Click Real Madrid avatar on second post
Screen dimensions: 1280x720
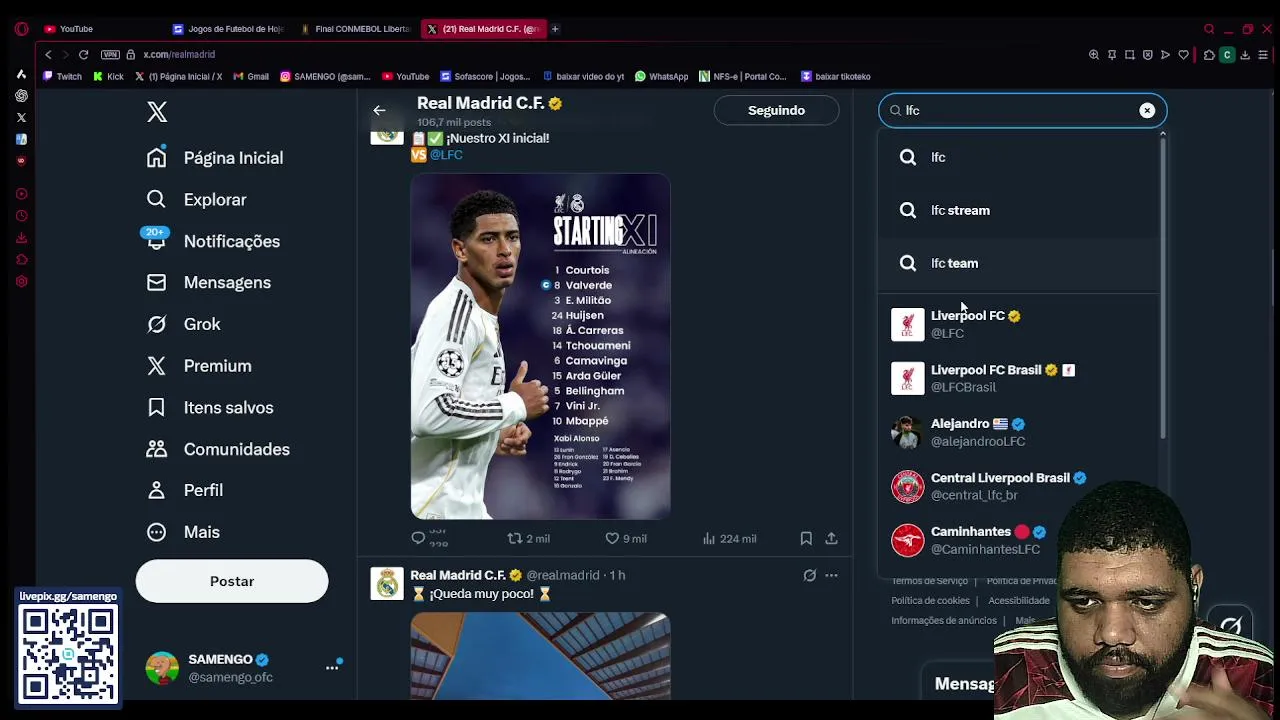387,583
